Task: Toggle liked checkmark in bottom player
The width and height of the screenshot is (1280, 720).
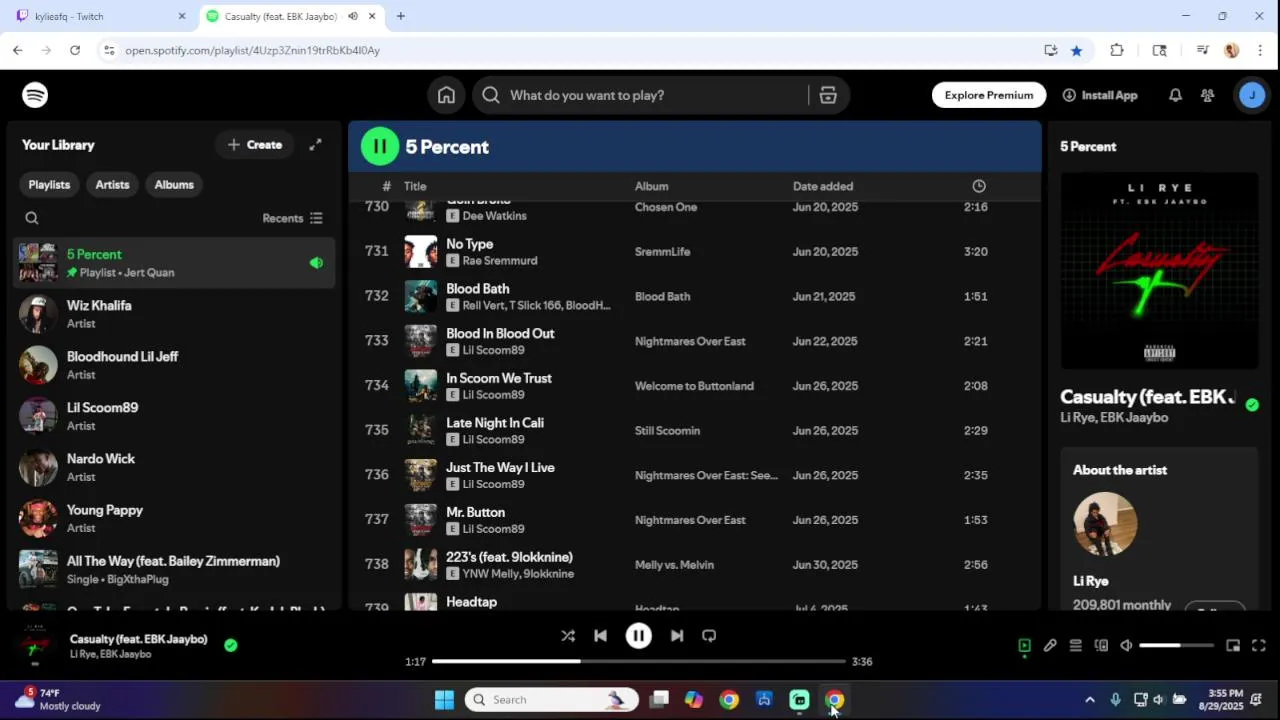Action: [x=231, y=645]
